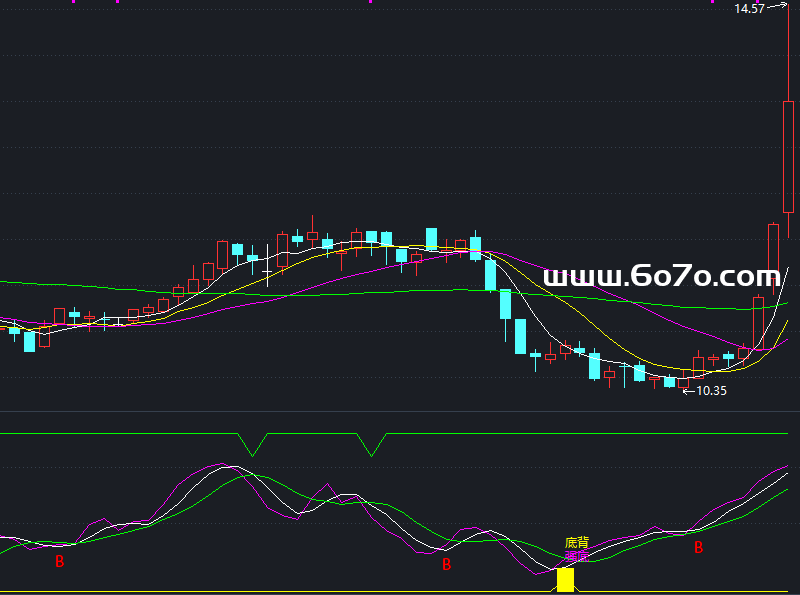
Task: Click the yellow signal bar in indicator panel
Action: tap(565, 580)
